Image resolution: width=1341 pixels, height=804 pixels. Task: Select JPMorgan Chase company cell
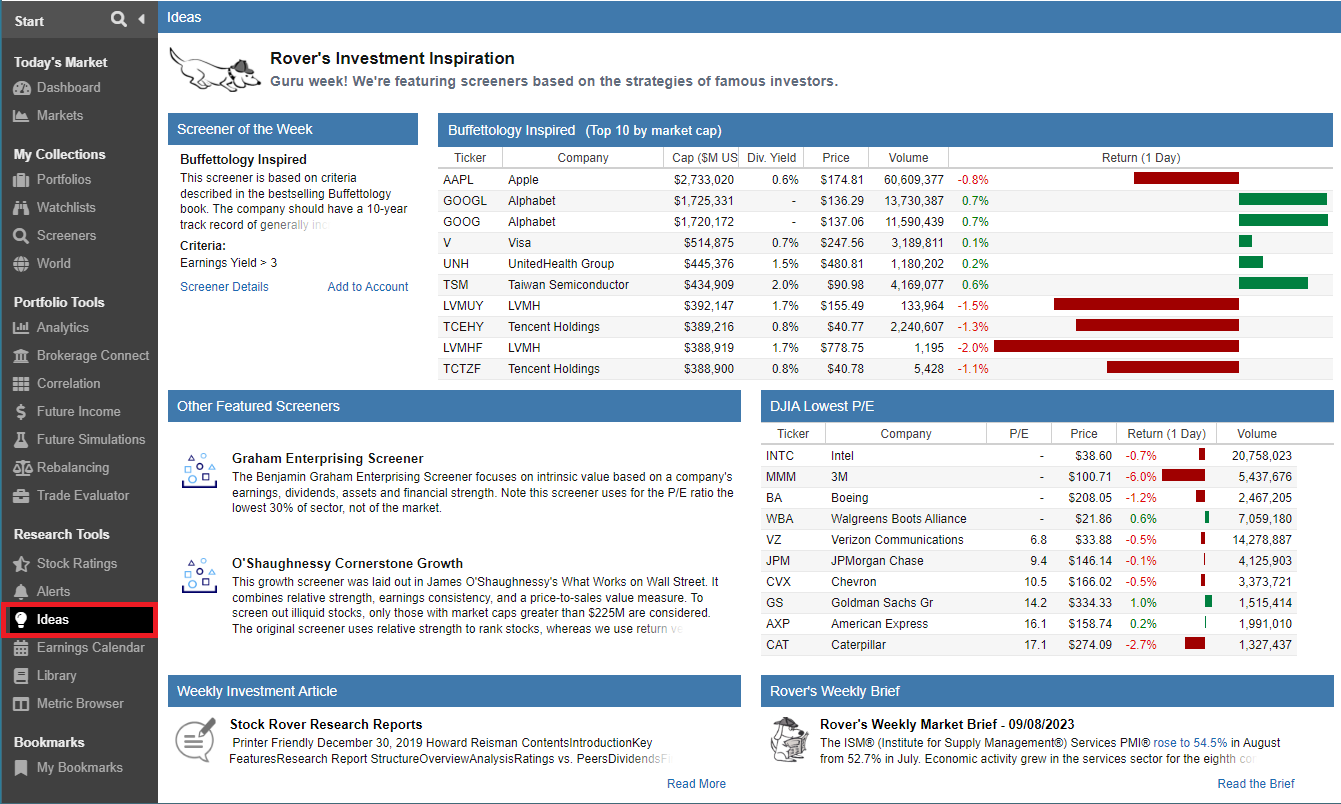pyautogui.click(x=905, y=561)
